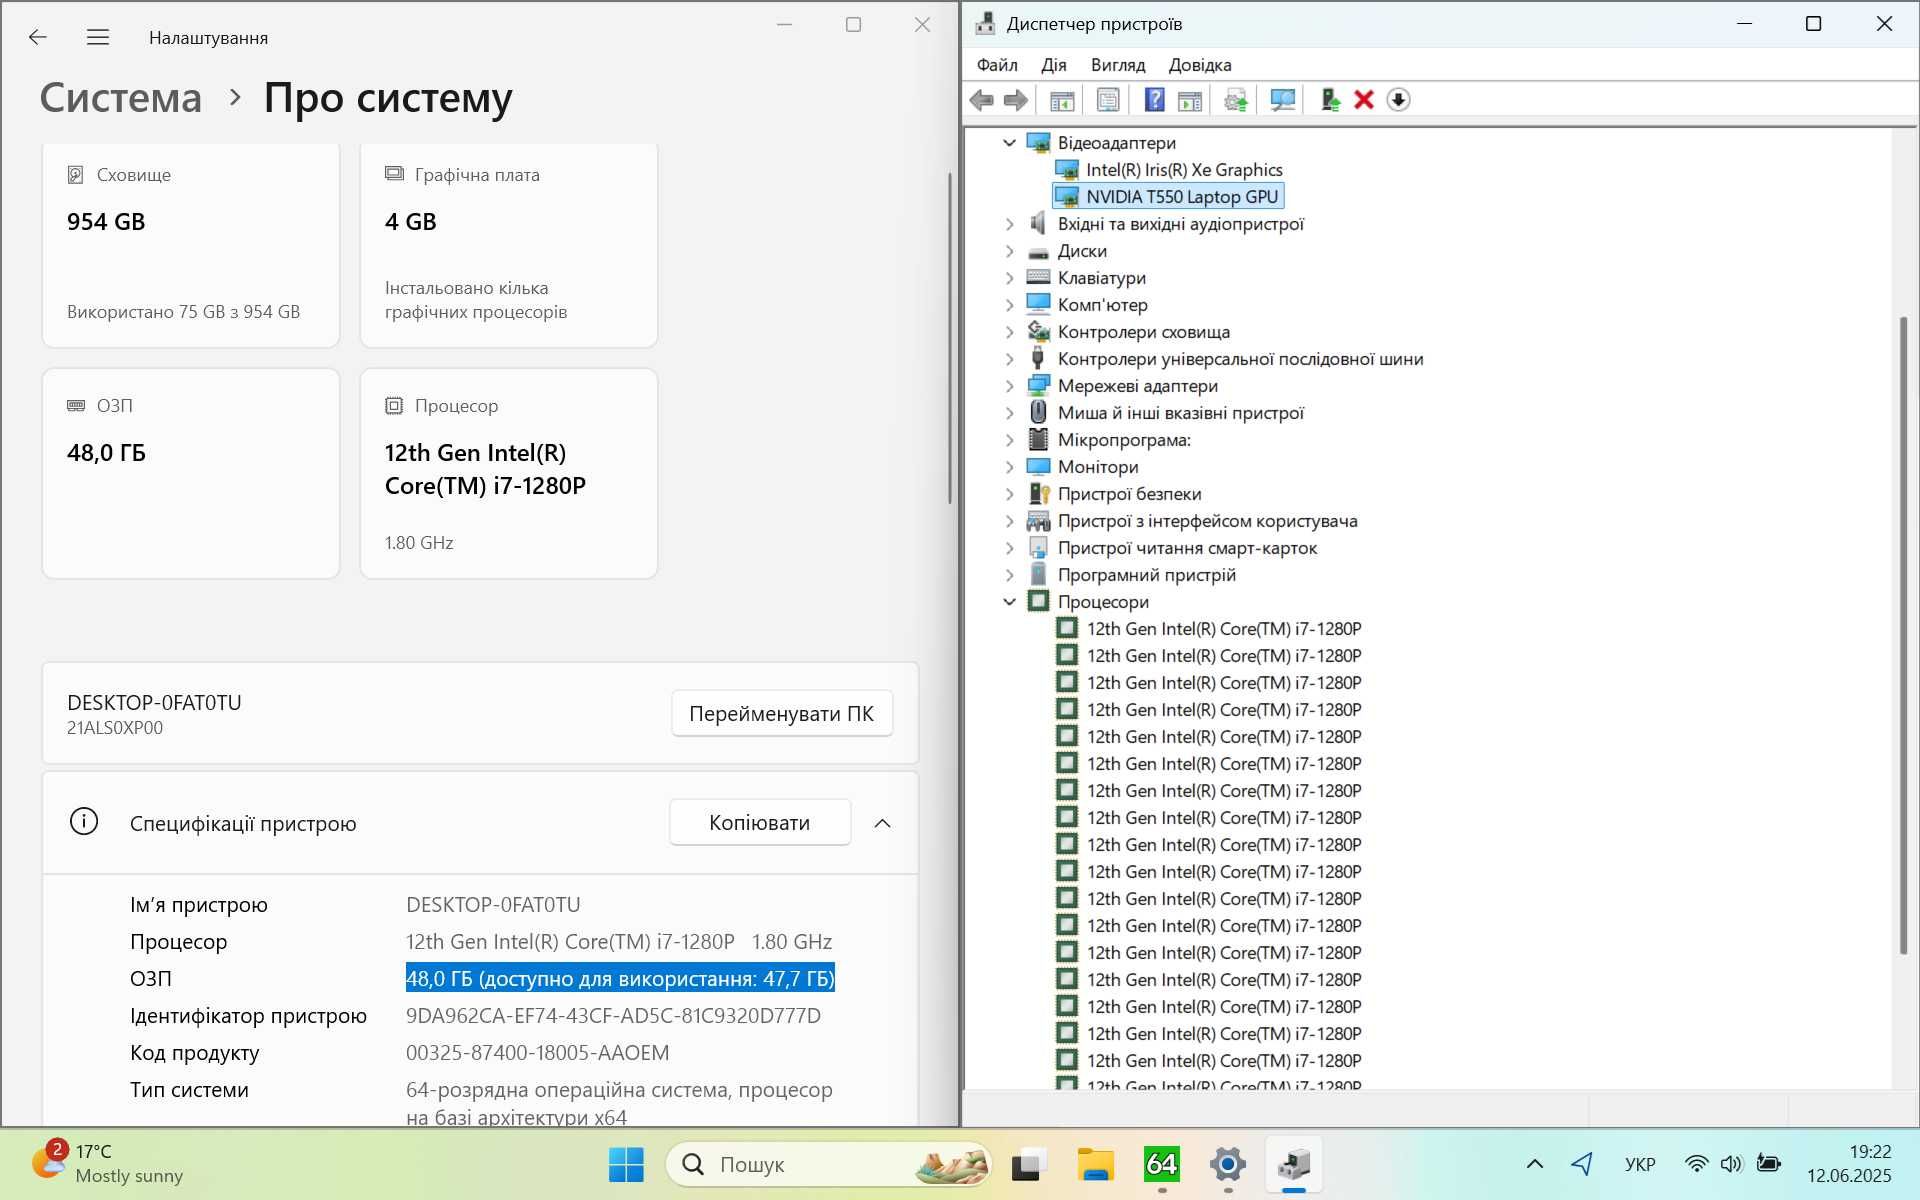This screenshot has width=1920, height=1200.
Task: Click the Сховище 954 GB card
Action: 191,245
